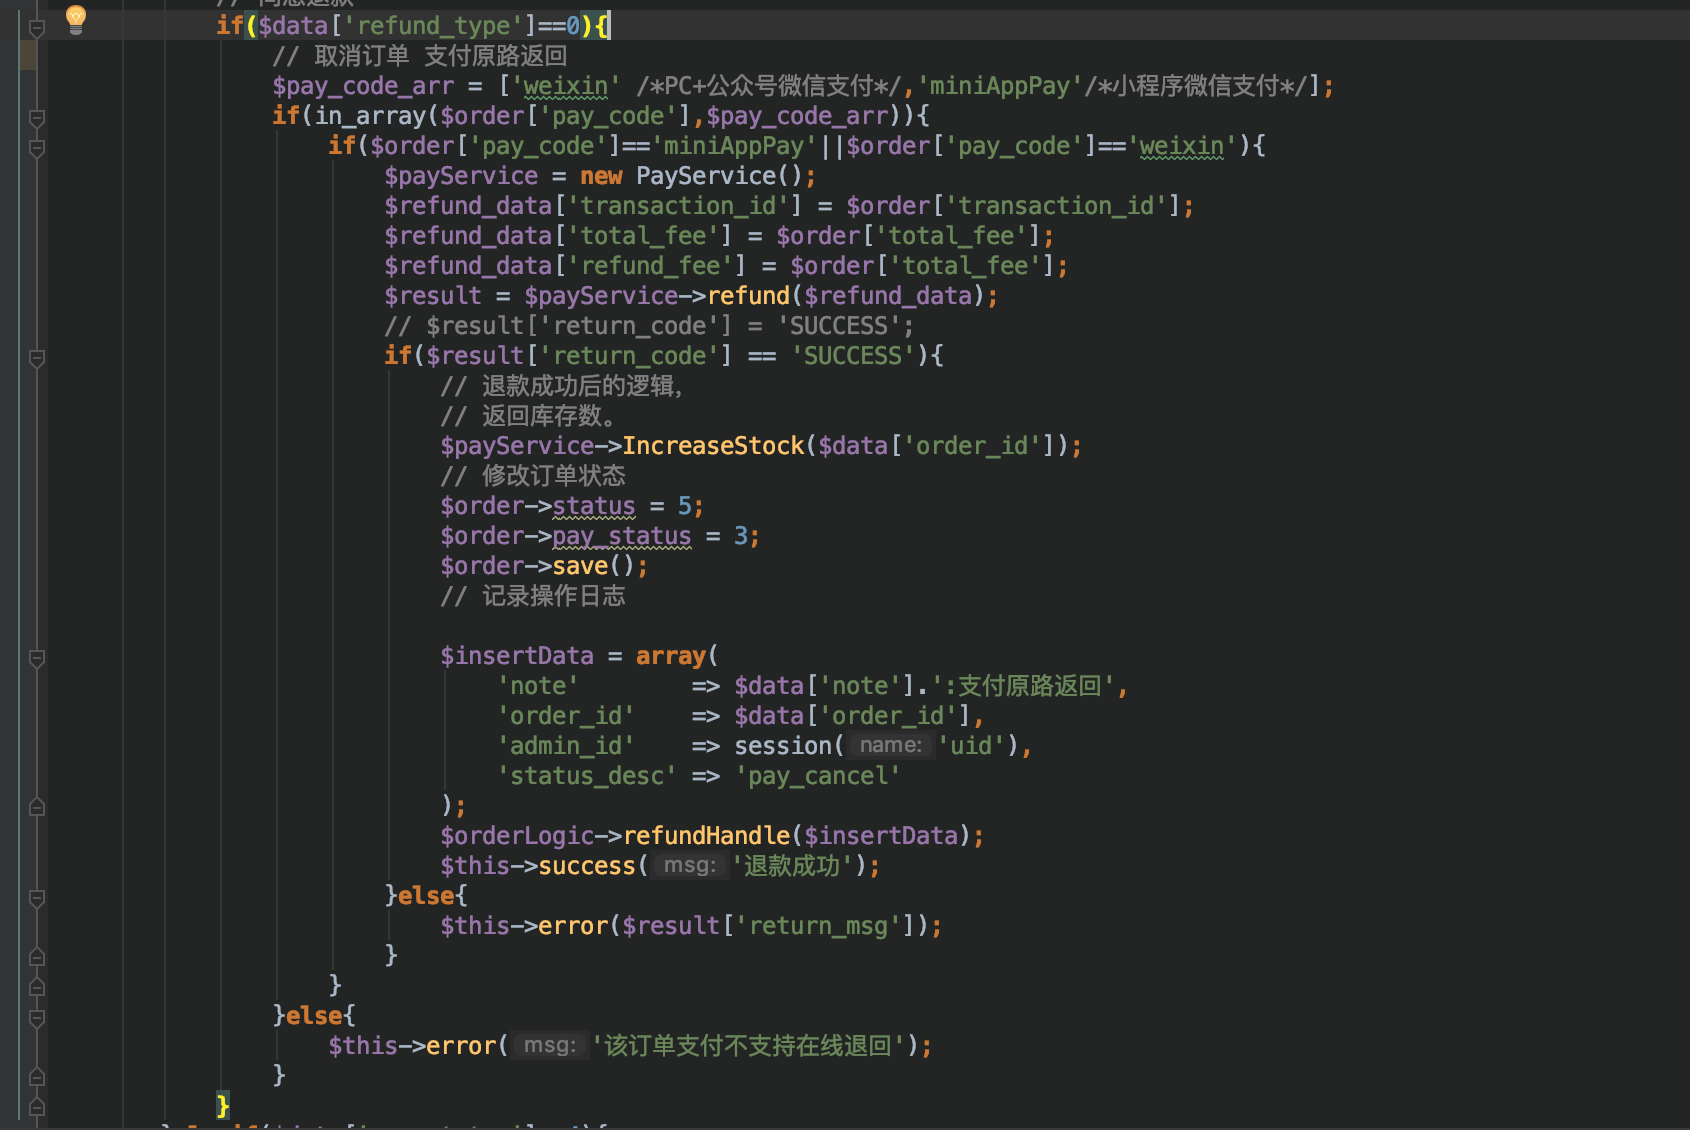This screenshot has height=1130, width=1690.
Task: Click the underlined status property of $order
Action: pos(594,506)
